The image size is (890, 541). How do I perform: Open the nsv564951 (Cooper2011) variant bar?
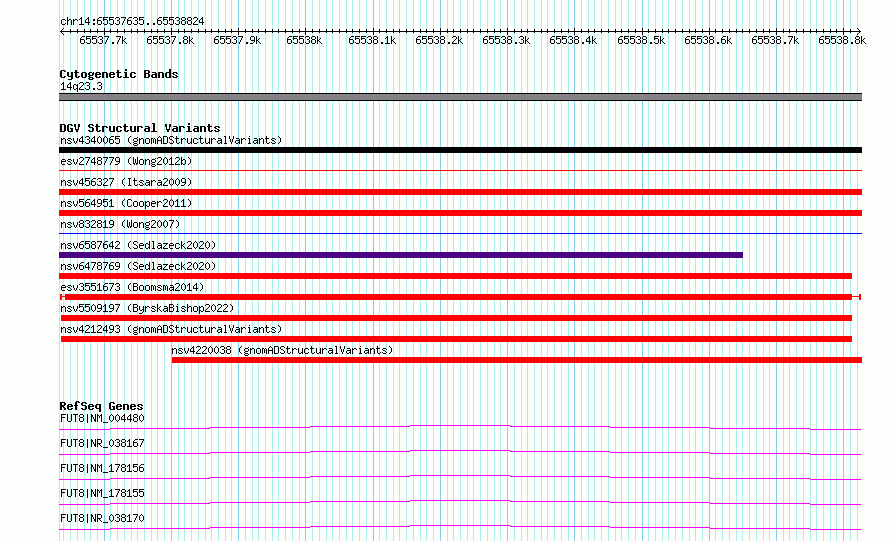[x=460, y=213]
